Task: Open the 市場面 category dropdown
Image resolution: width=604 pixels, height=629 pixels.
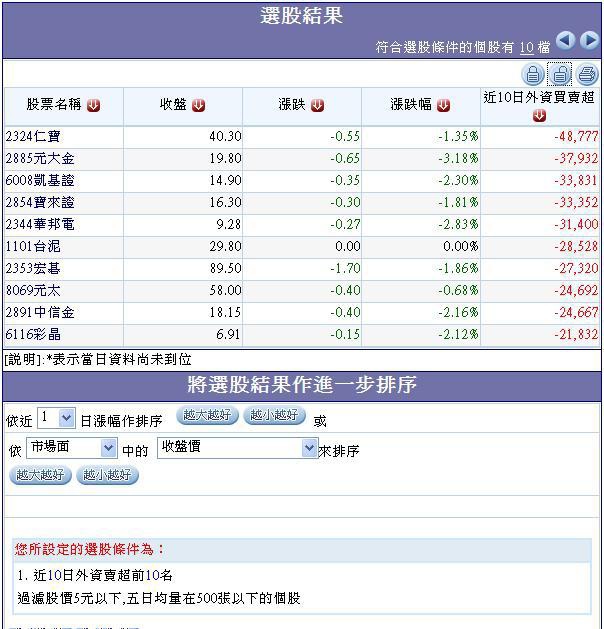Action: [72, 448]
